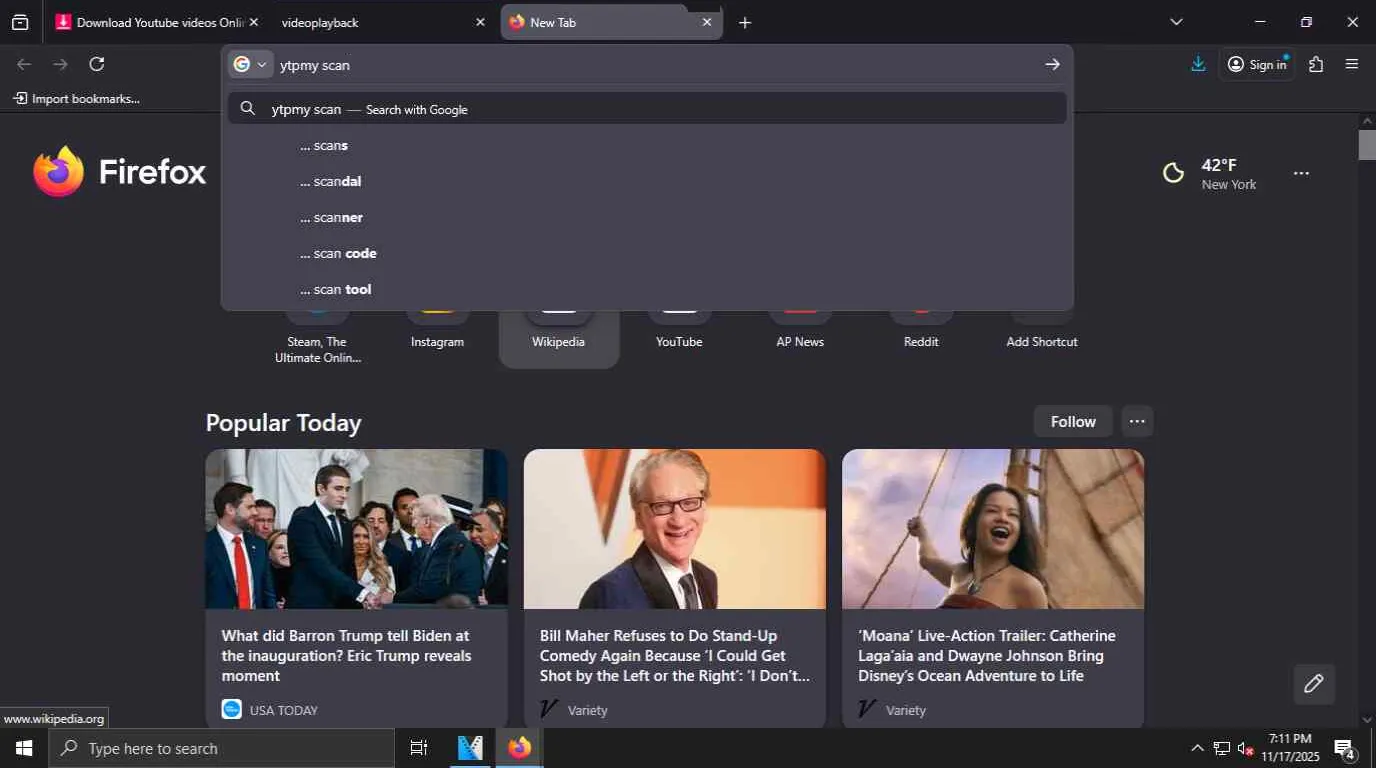Open a new tab with the plus button
The height and width of the screenshot is (768, 1376).
click(x=745, y=22)
